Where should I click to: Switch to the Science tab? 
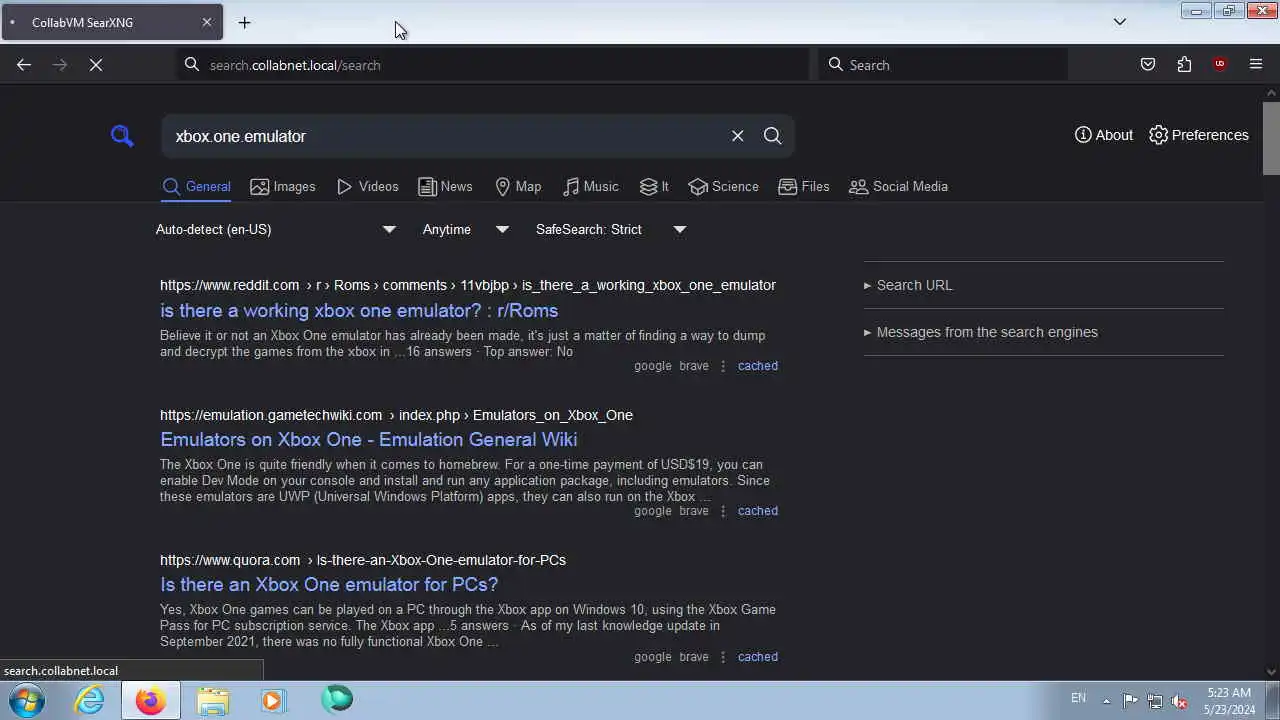724,187
